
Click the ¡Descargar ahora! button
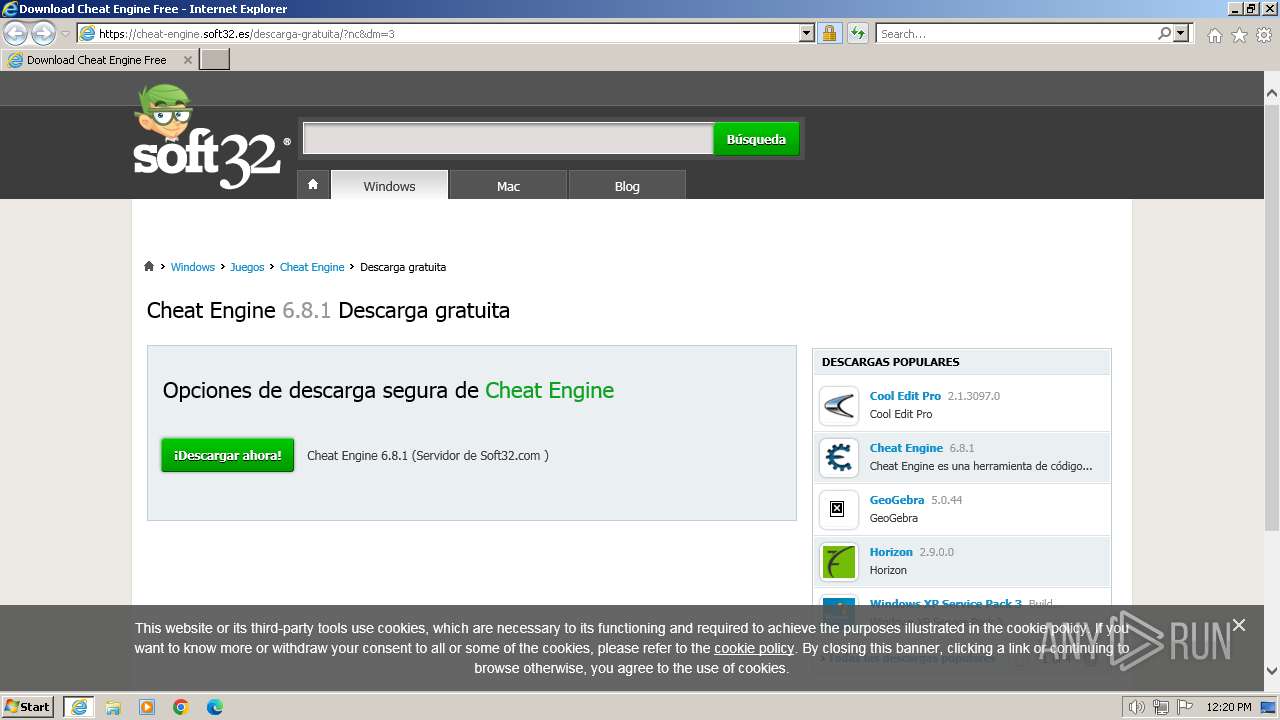coord(228,455)
